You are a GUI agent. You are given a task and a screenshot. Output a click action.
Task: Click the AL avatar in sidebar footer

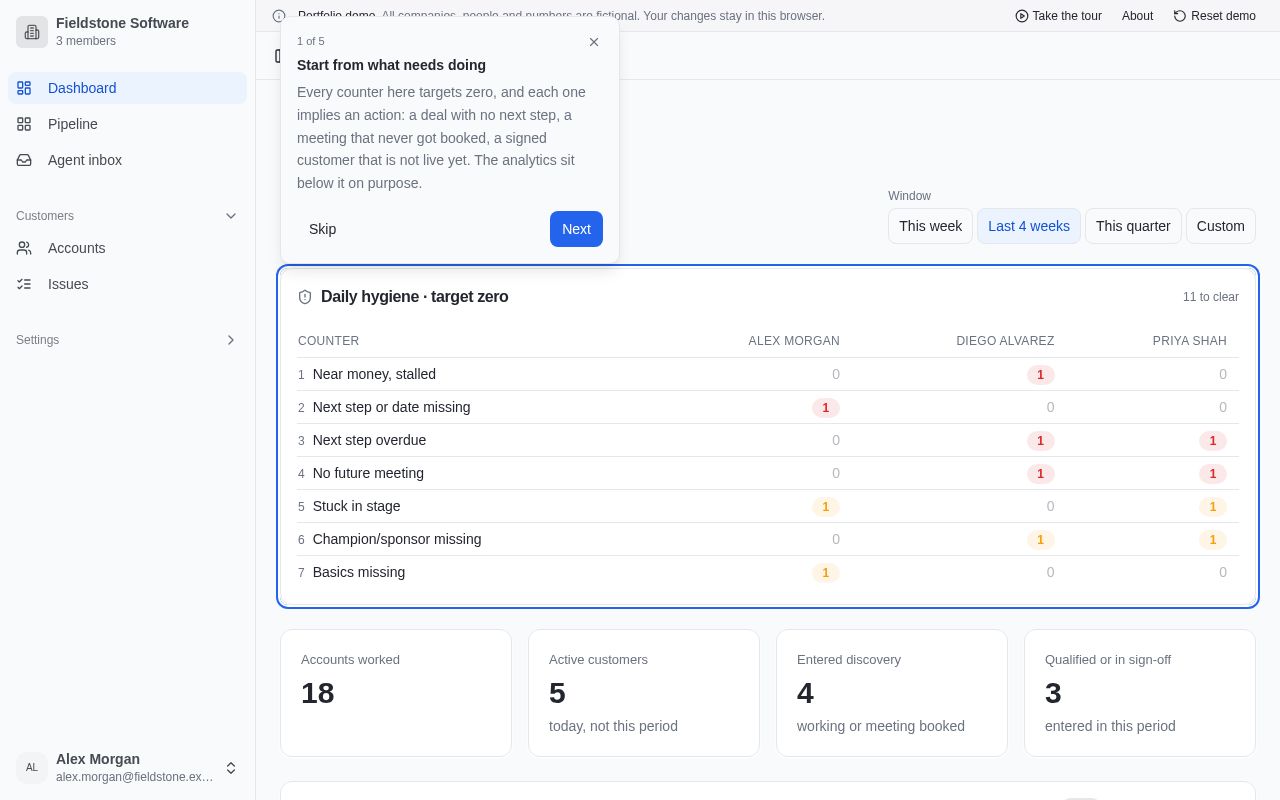32,768
